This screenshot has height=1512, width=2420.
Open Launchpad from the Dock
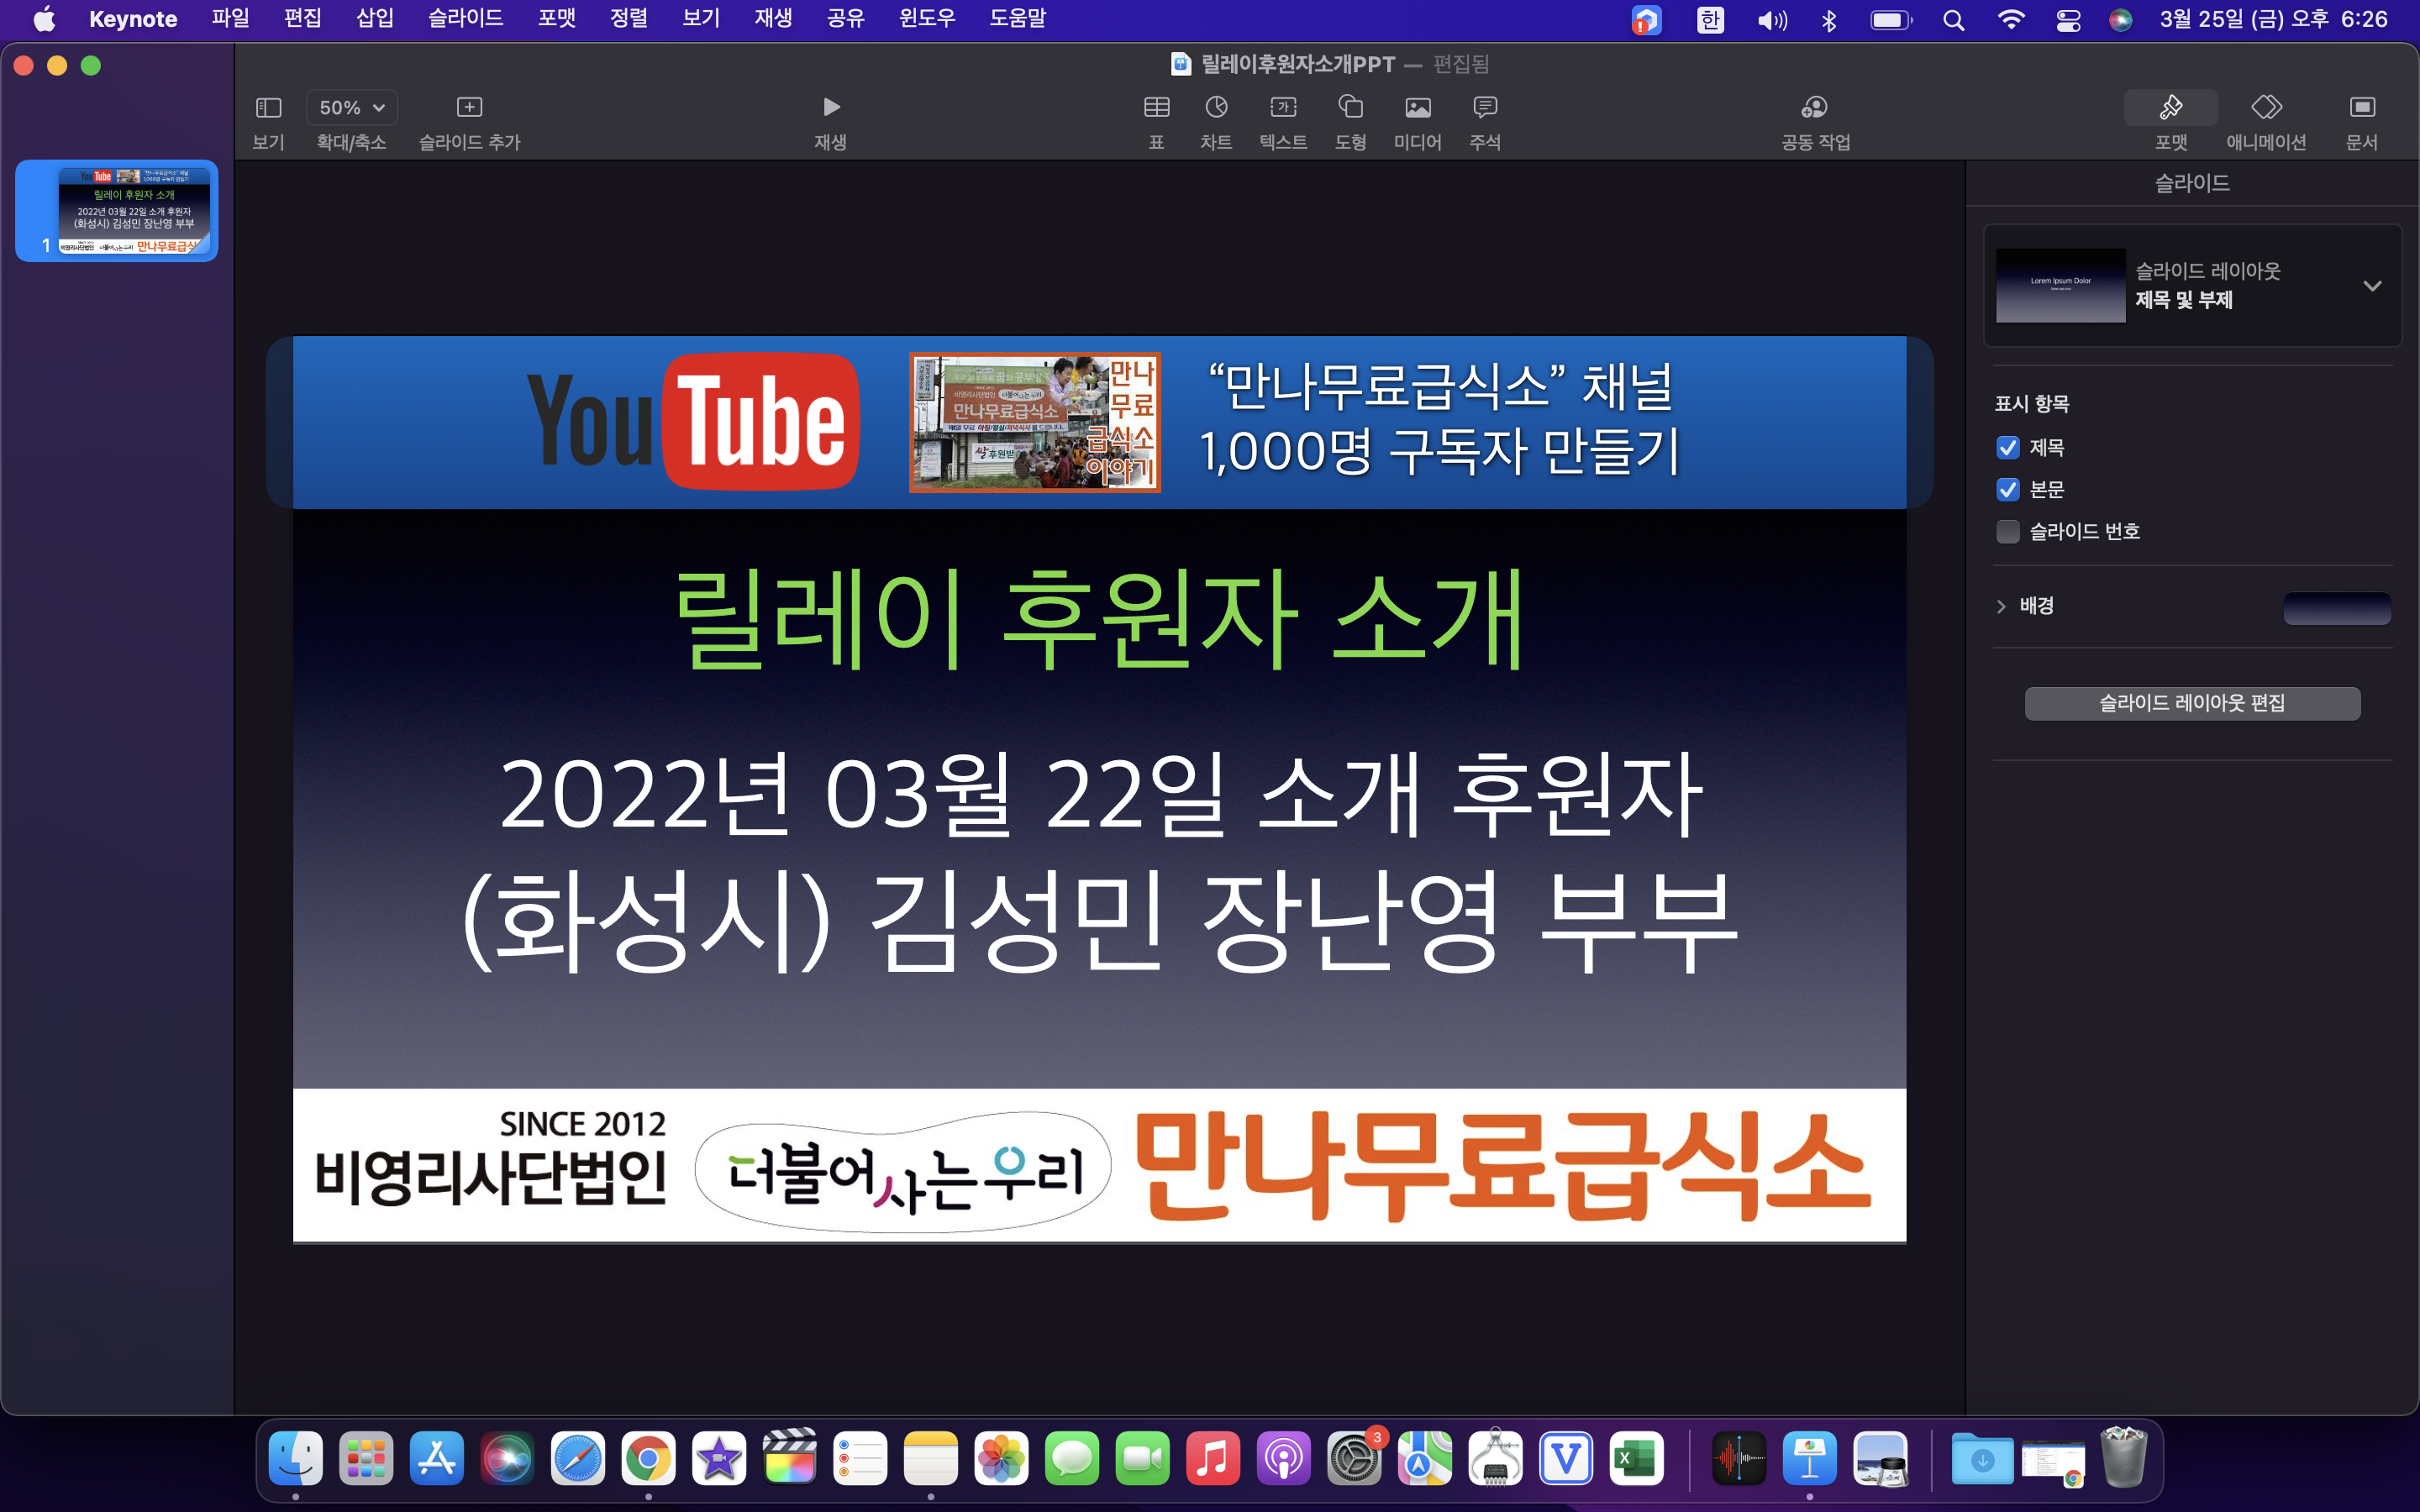[x=366, y=1459]
